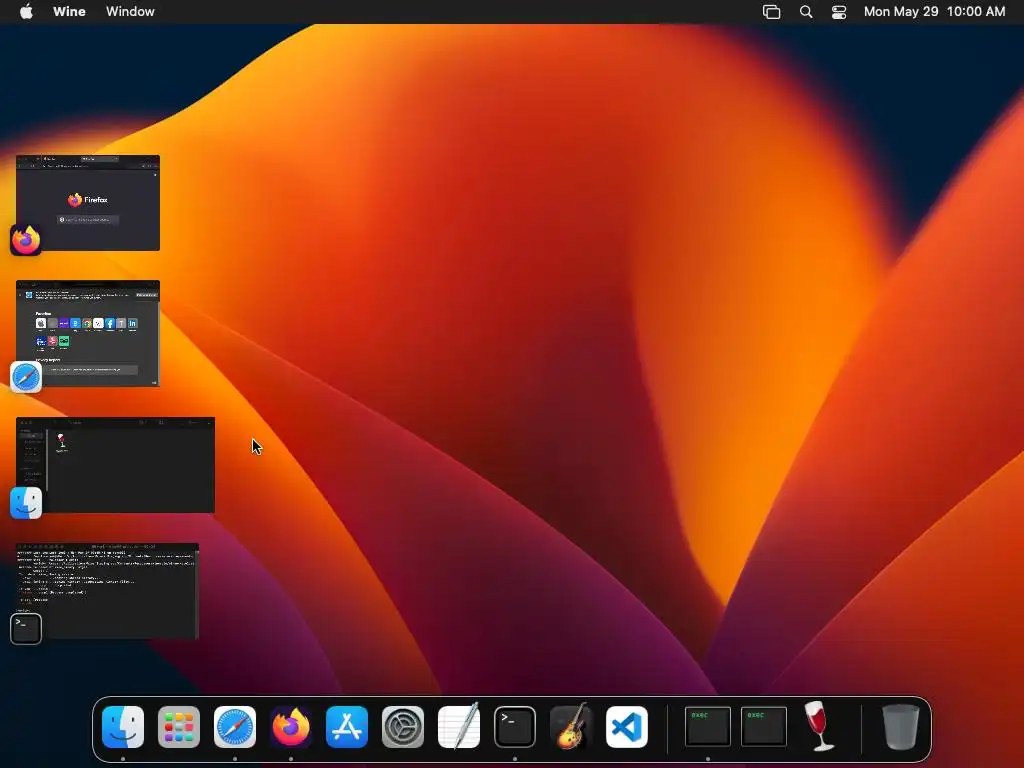Open the Apple menu
1024x768 pixels.
26,12
